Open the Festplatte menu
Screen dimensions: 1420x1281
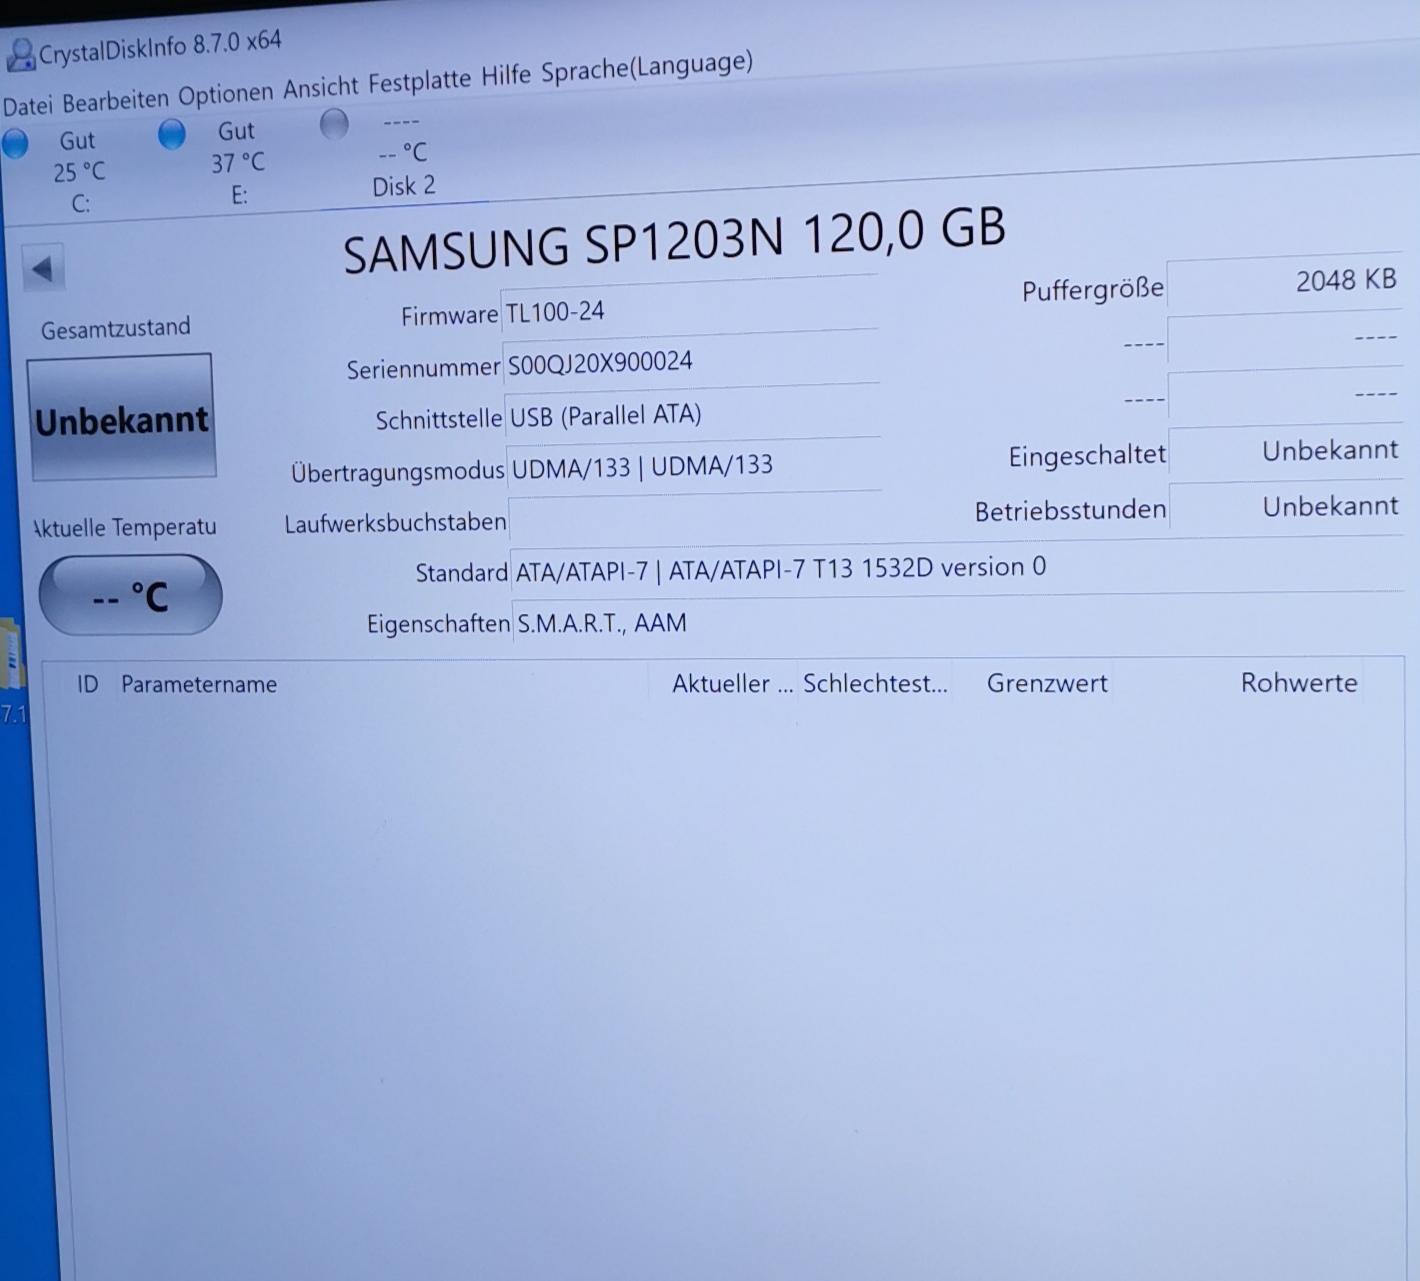(x=419, y=82)
